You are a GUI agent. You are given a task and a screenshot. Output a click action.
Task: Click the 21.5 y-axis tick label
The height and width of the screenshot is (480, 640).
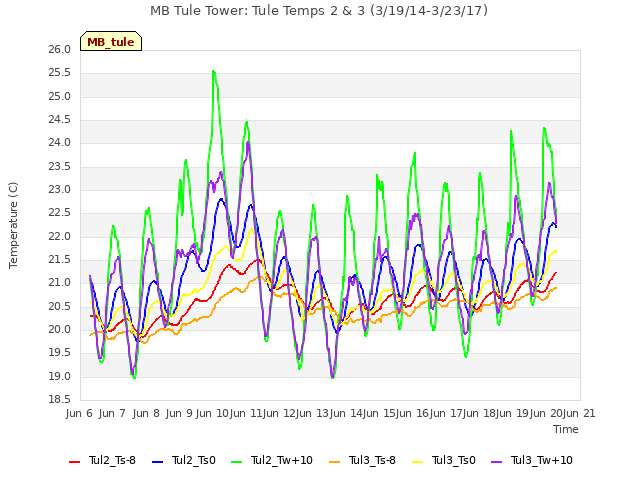60,260
